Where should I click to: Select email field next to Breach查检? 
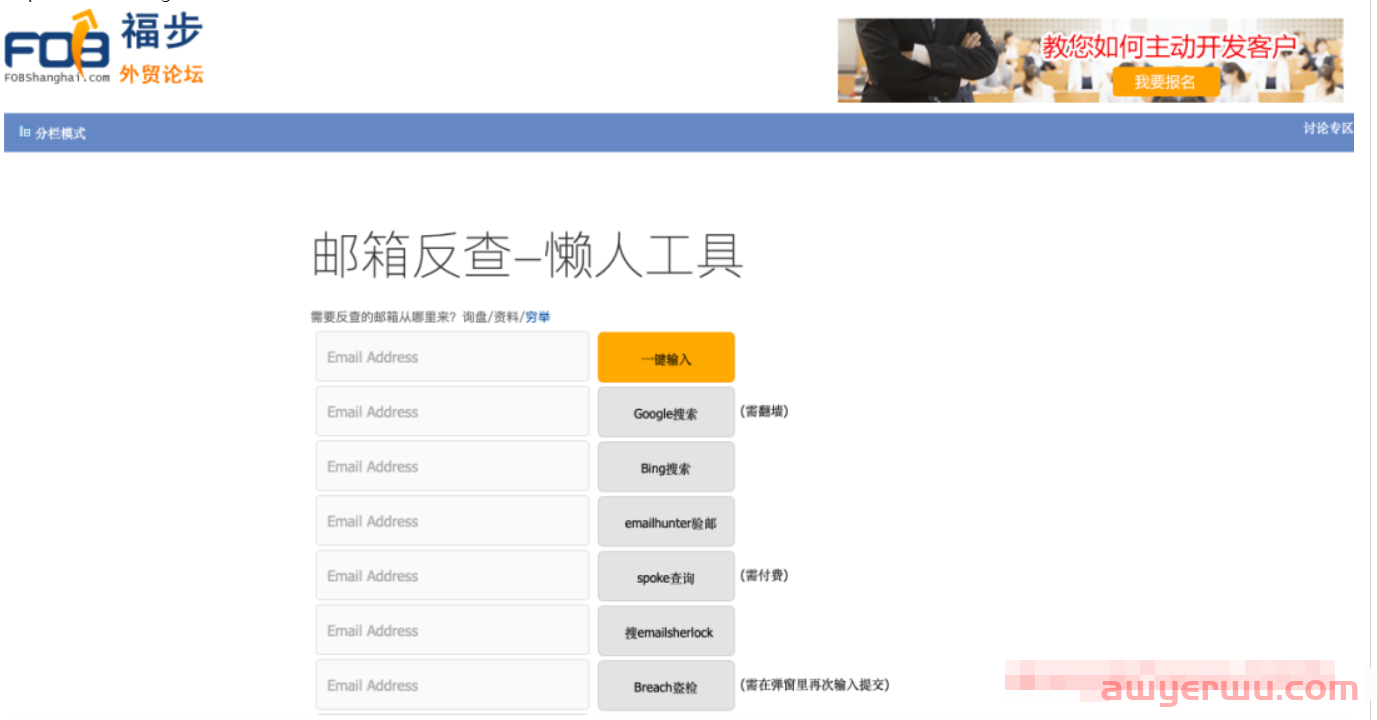click(x=452, y=685)
